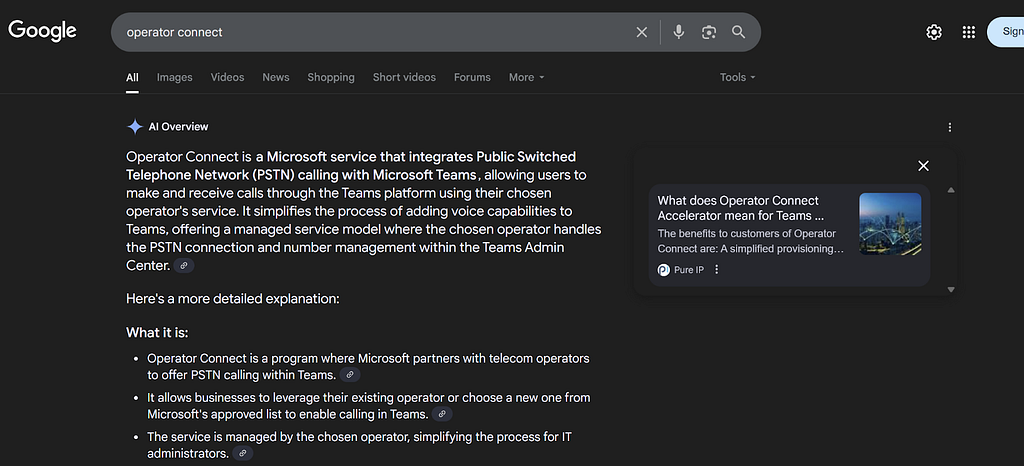Image resolution: width=1024 pixels, height=466 pixels.
Task: Switch to the Images tab
Action: coord(174,77)
